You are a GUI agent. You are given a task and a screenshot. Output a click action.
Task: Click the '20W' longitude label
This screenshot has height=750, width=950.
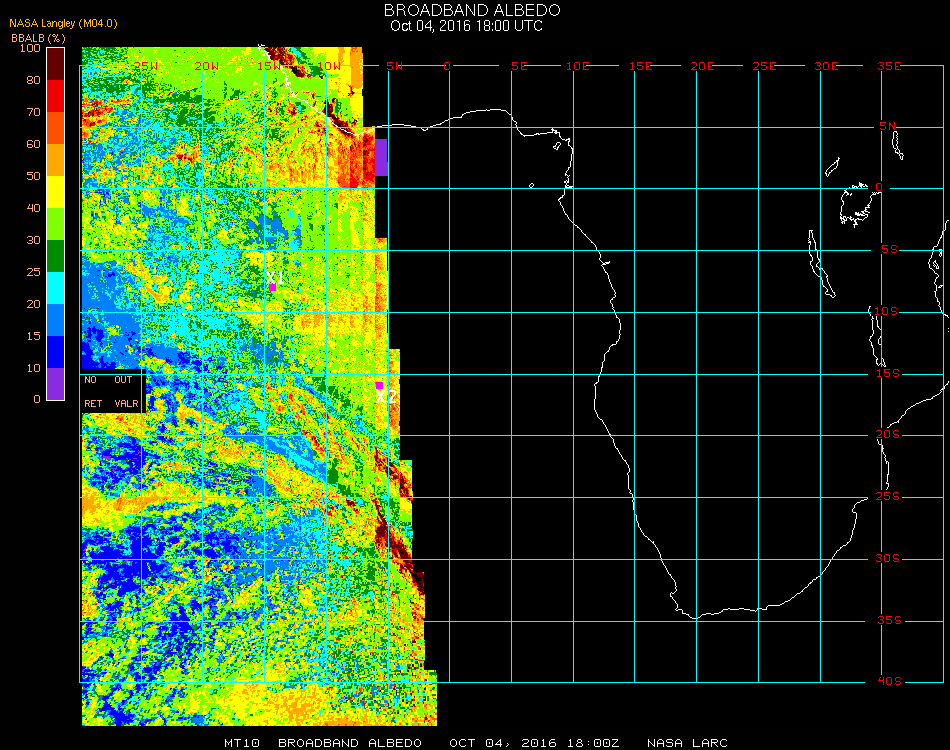point(207,66)
